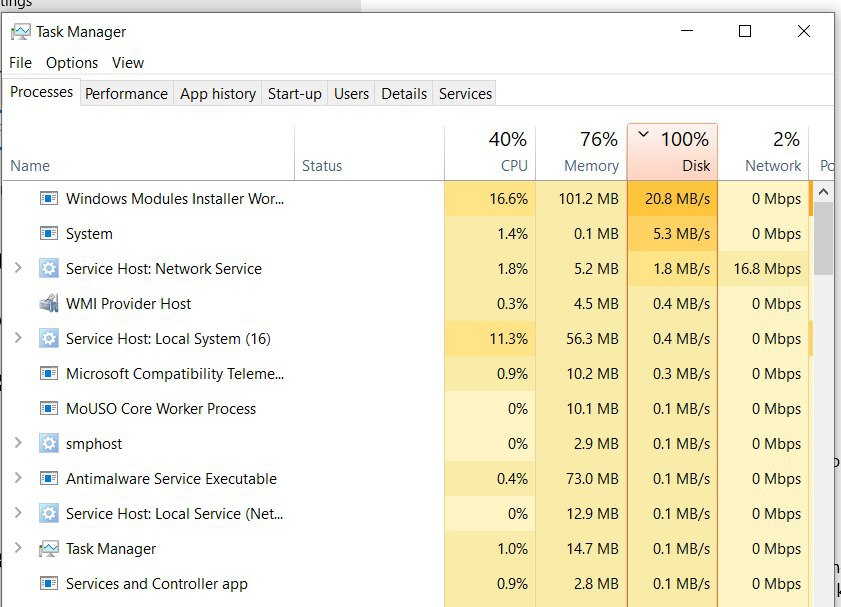Screen dimensions: 841x607
Task: Click the Service Host: Local Service gear icon
Action: pos(49,514)
